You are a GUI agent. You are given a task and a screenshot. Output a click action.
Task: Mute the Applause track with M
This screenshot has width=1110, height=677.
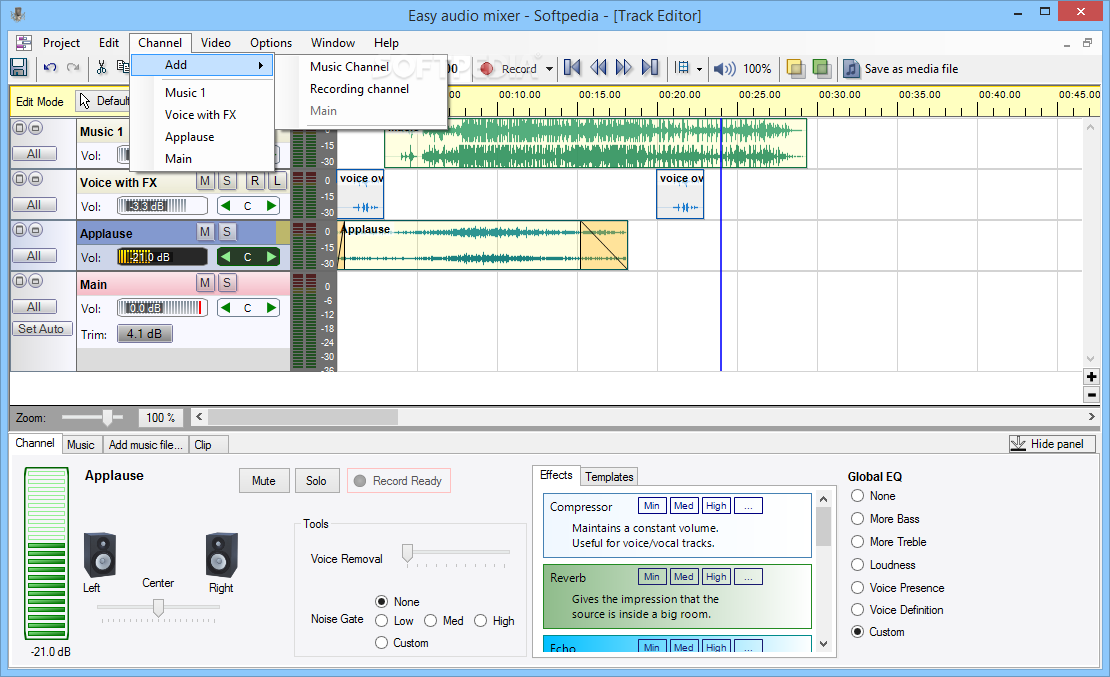pyautogui.click(x=205, y=232)
